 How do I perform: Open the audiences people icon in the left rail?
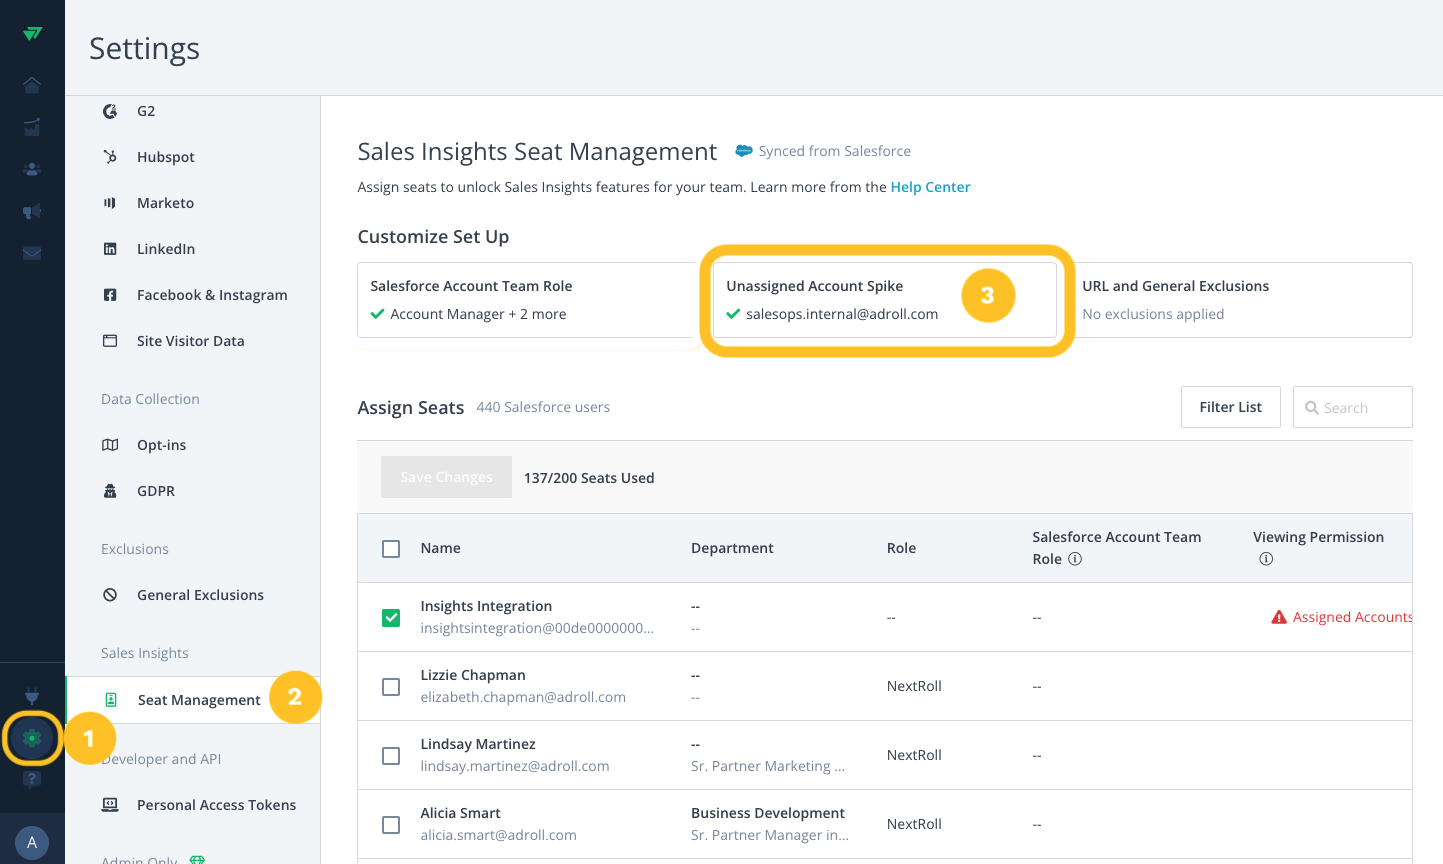[x=32, y=169]
